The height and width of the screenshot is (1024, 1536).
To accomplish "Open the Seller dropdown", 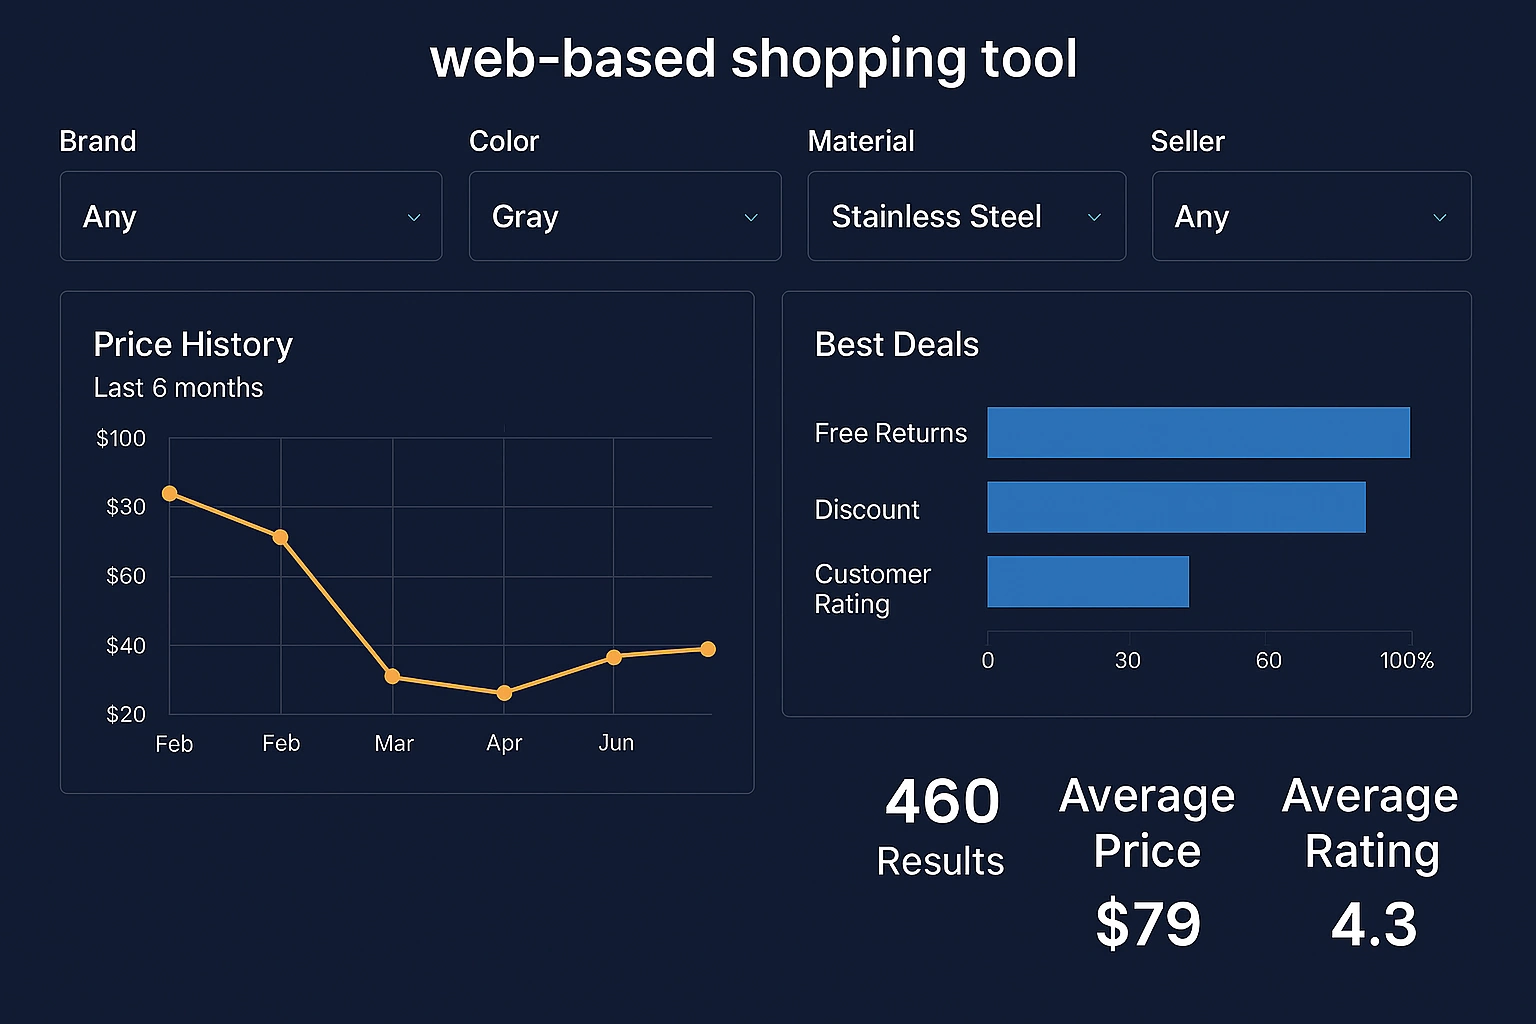I will (1311, 216).
